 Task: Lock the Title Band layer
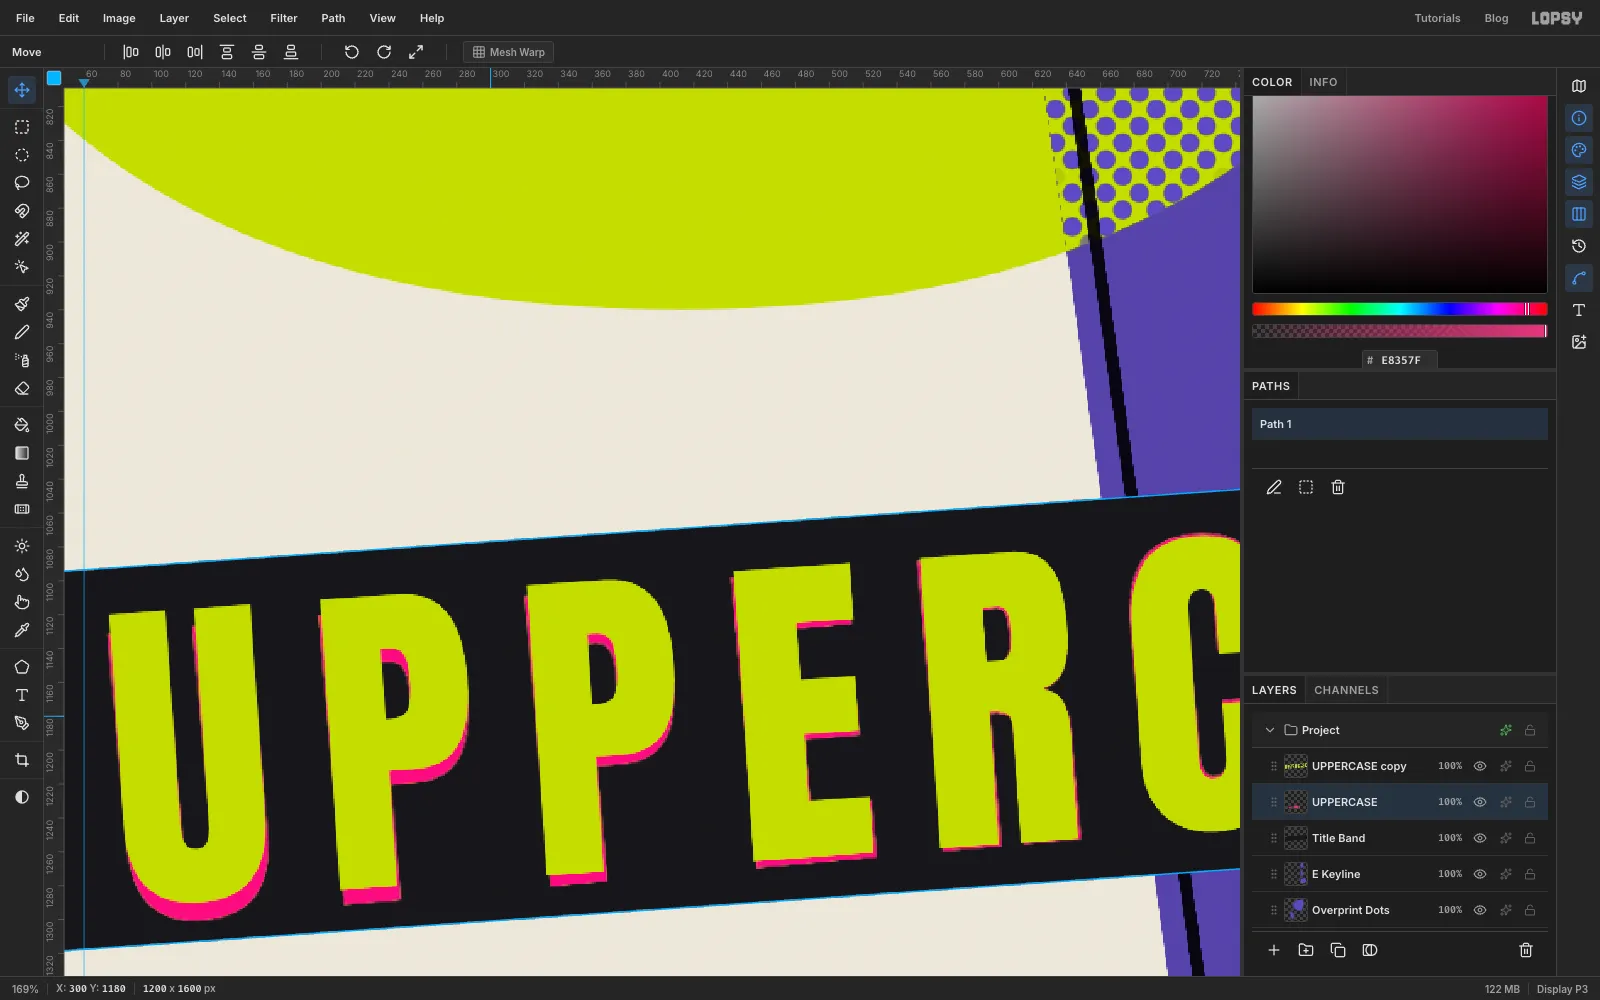pyautogui.click(x=1530, y=838)
